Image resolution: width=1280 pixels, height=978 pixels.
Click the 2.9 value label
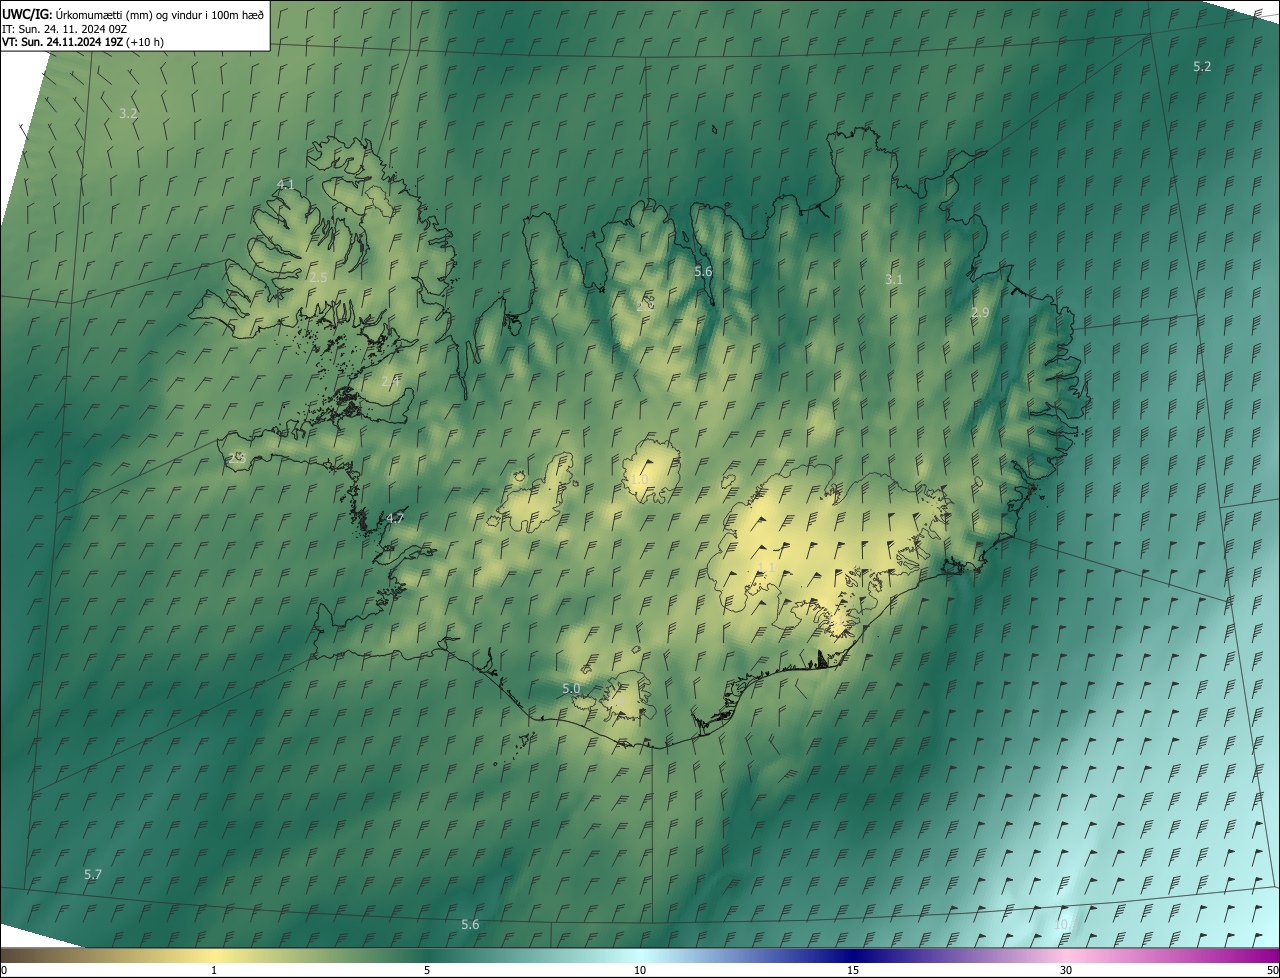click(x=980, y=312)
